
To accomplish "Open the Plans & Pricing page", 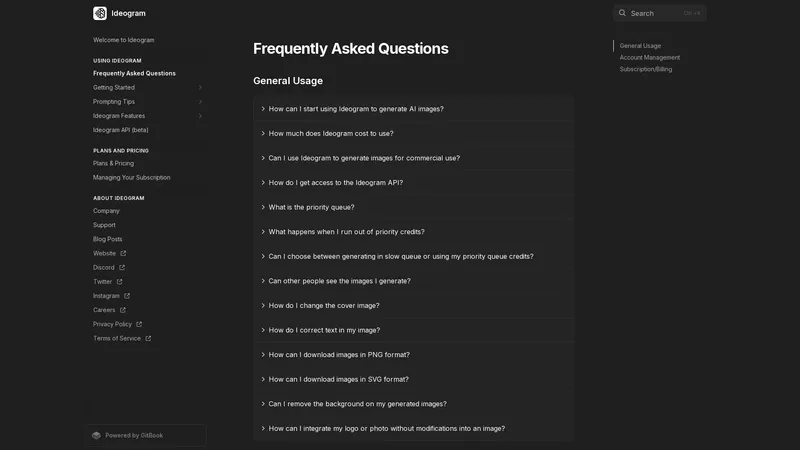I will pos(113,164).
